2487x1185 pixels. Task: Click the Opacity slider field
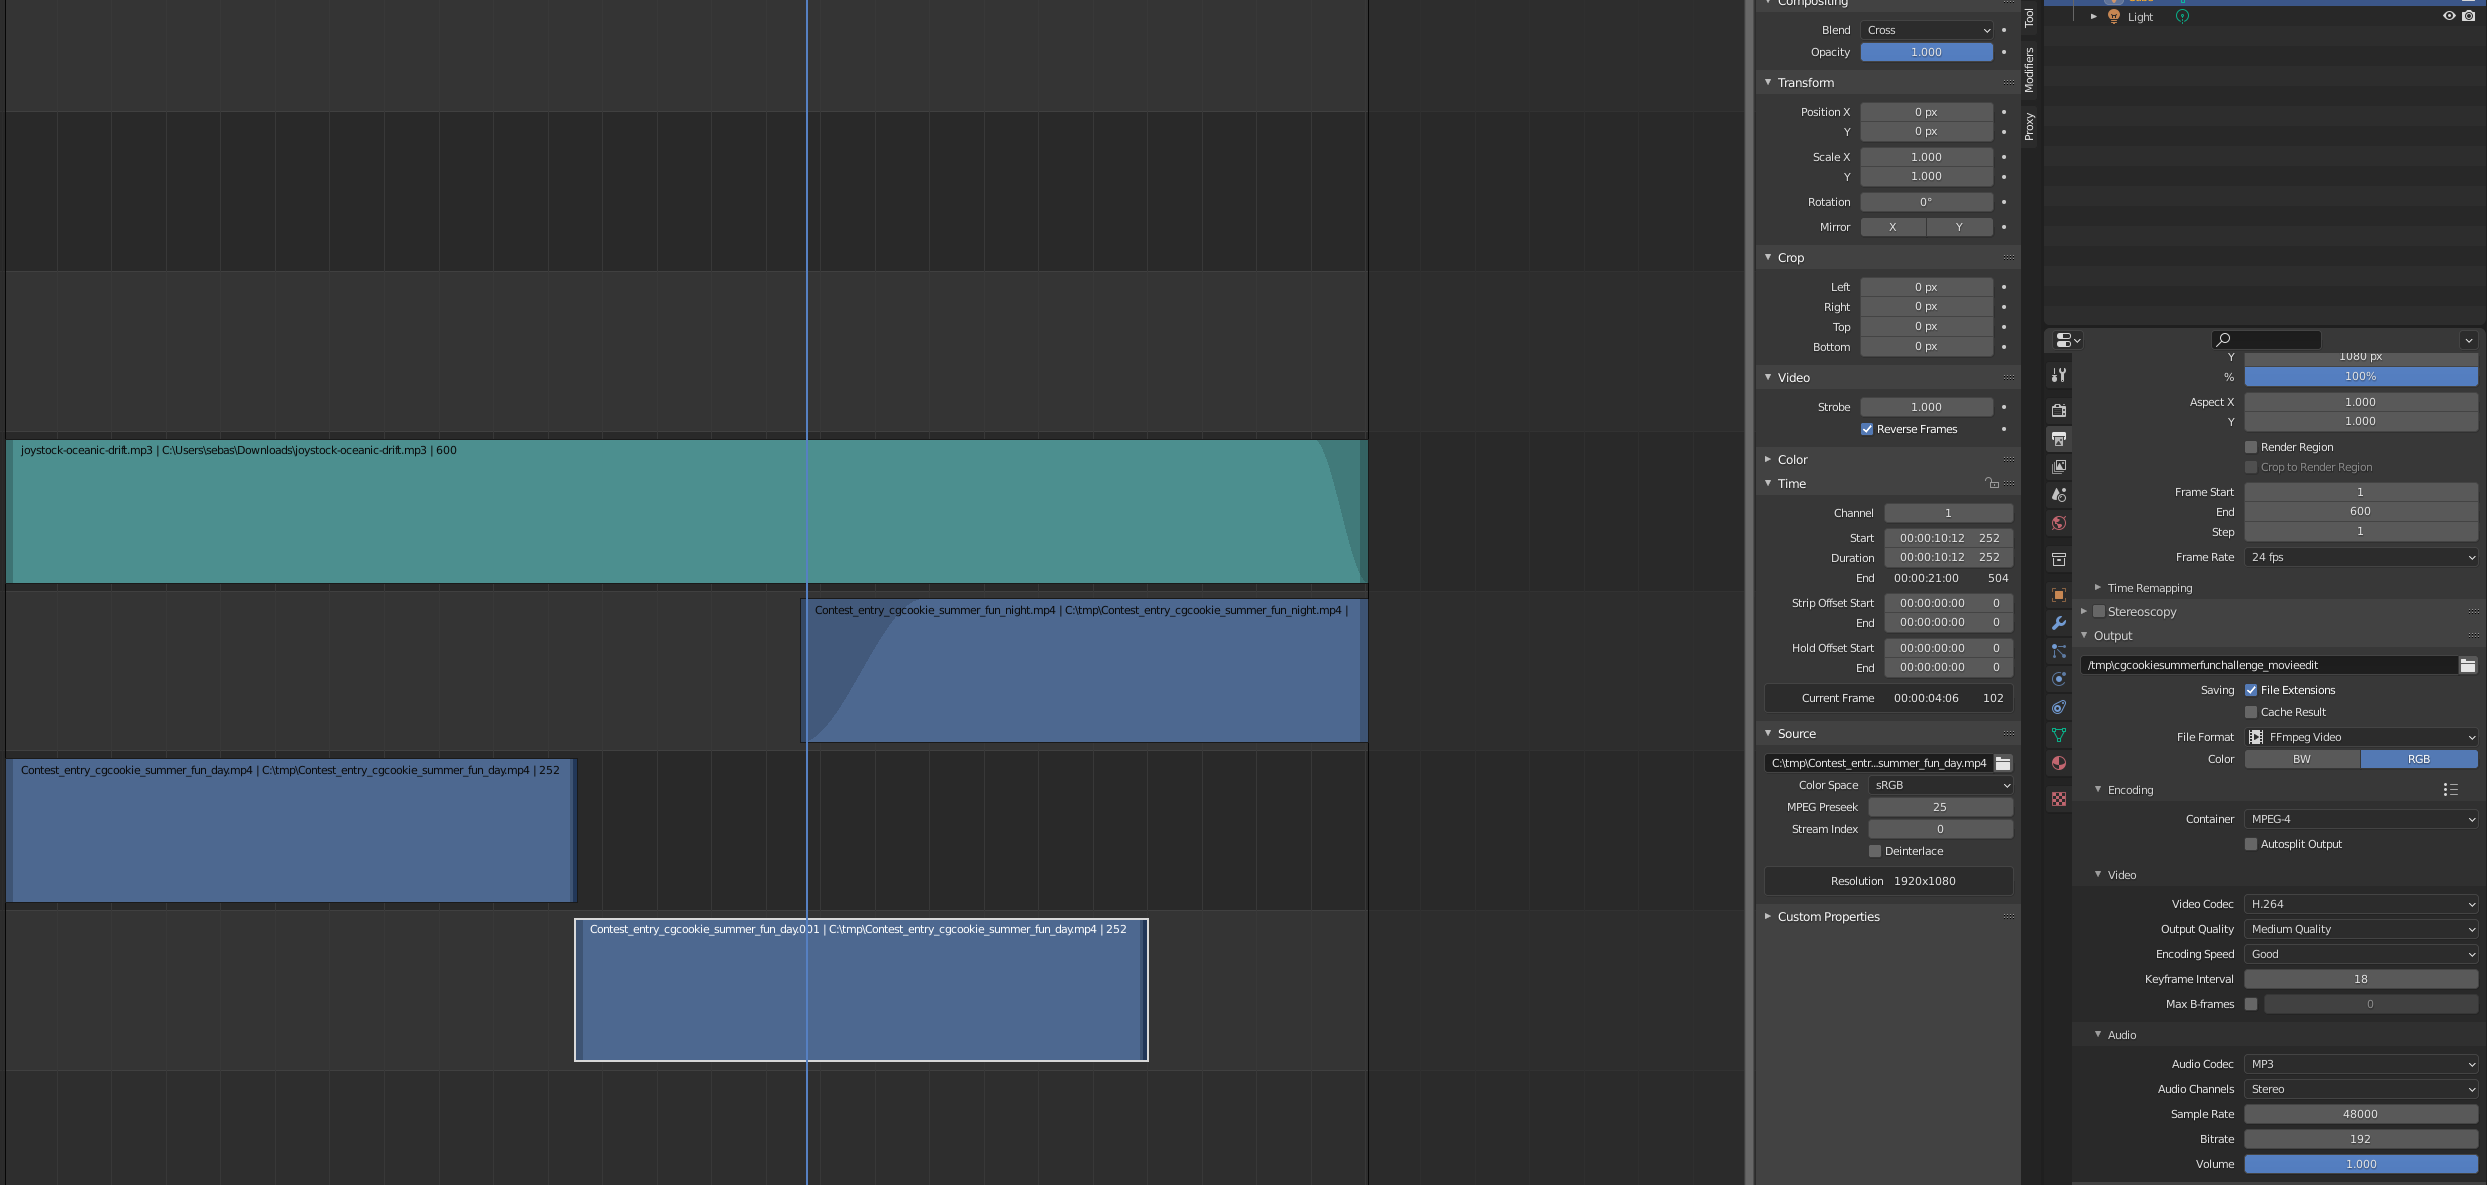coord(1925,52)
